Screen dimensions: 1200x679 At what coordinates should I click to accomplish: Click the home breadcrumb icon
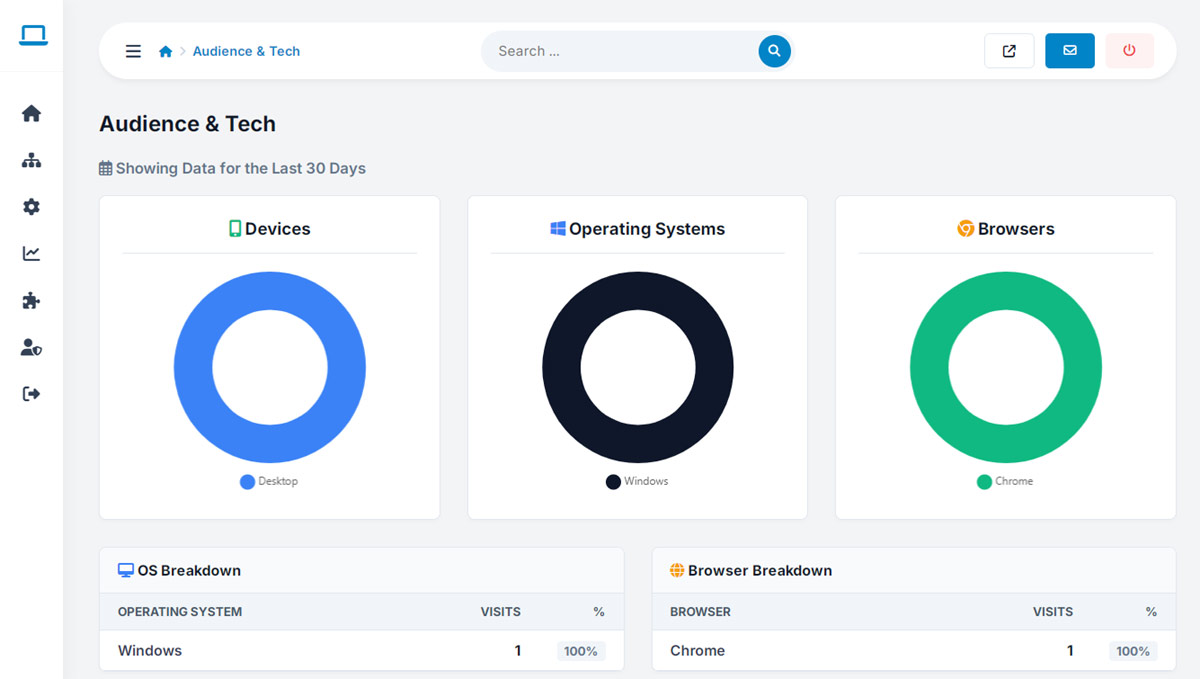point(166,51)
